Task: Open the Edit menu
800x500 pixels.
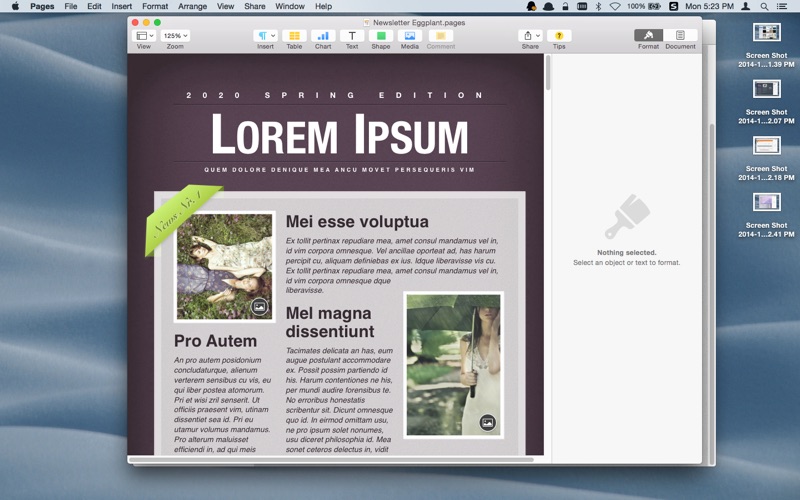Action: (94, 6)
